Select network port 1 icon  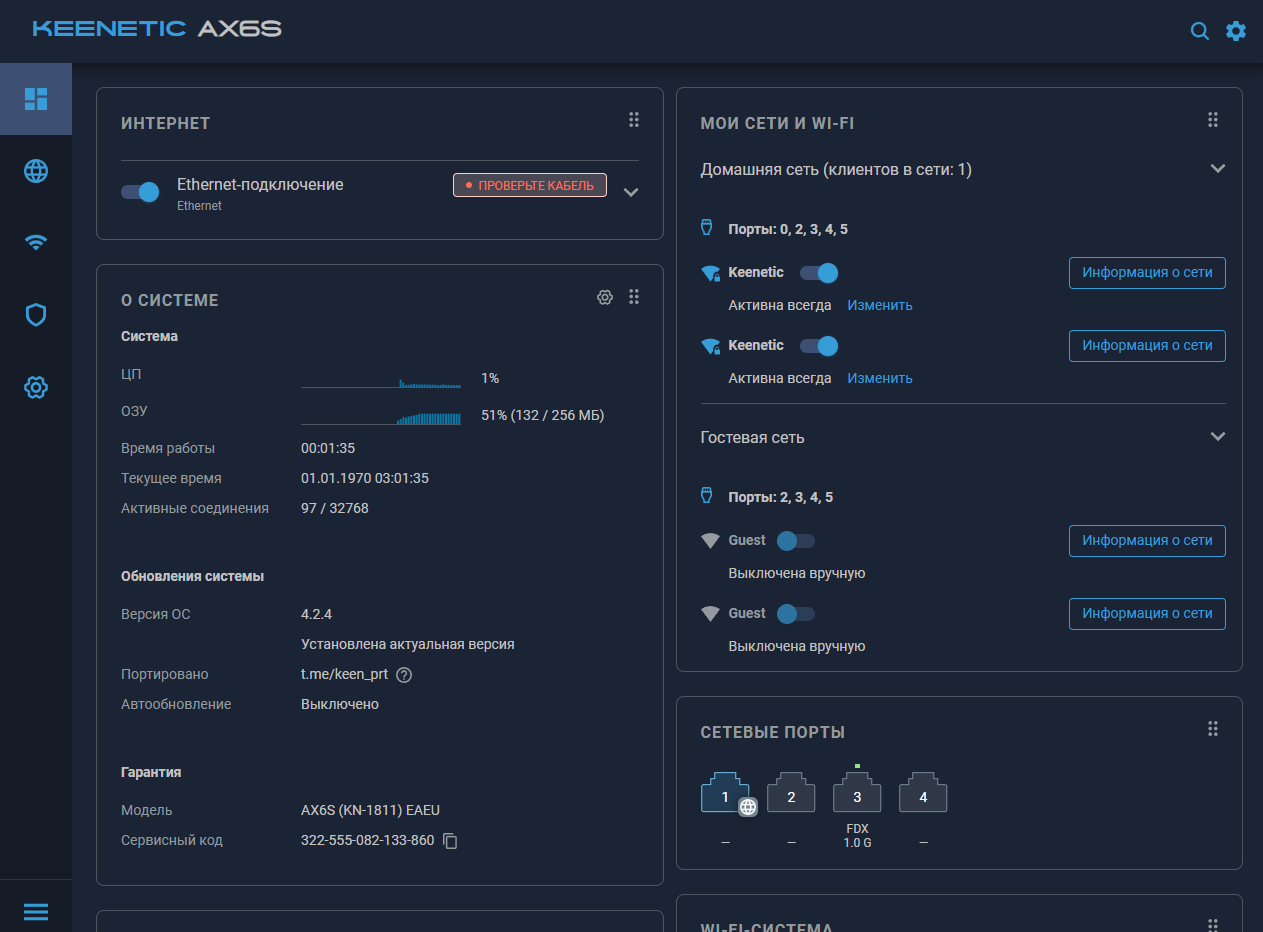click(725, 793)
